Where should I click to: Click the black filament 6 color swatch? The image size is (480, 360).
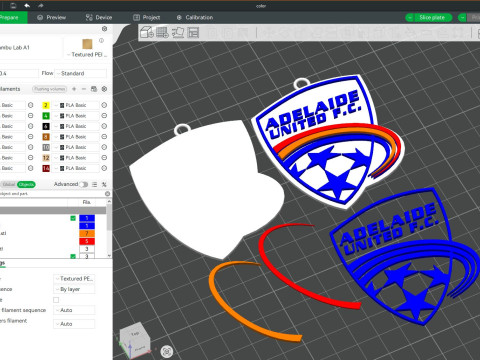[x=46, y=126]
